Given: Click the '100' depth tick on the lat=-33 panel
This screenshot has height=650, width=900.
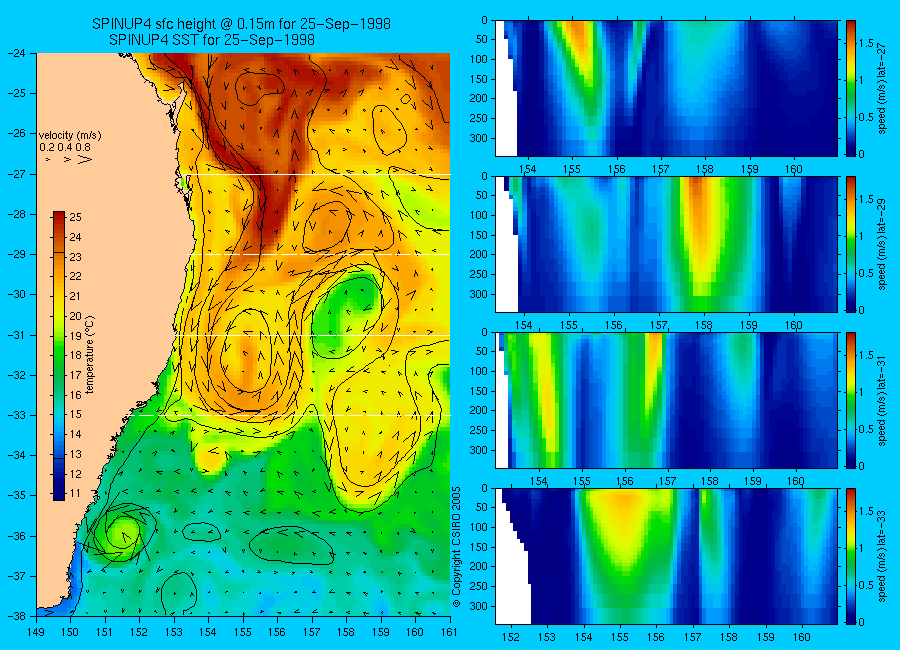Looking at the screenshot, I should pos(479,527).
